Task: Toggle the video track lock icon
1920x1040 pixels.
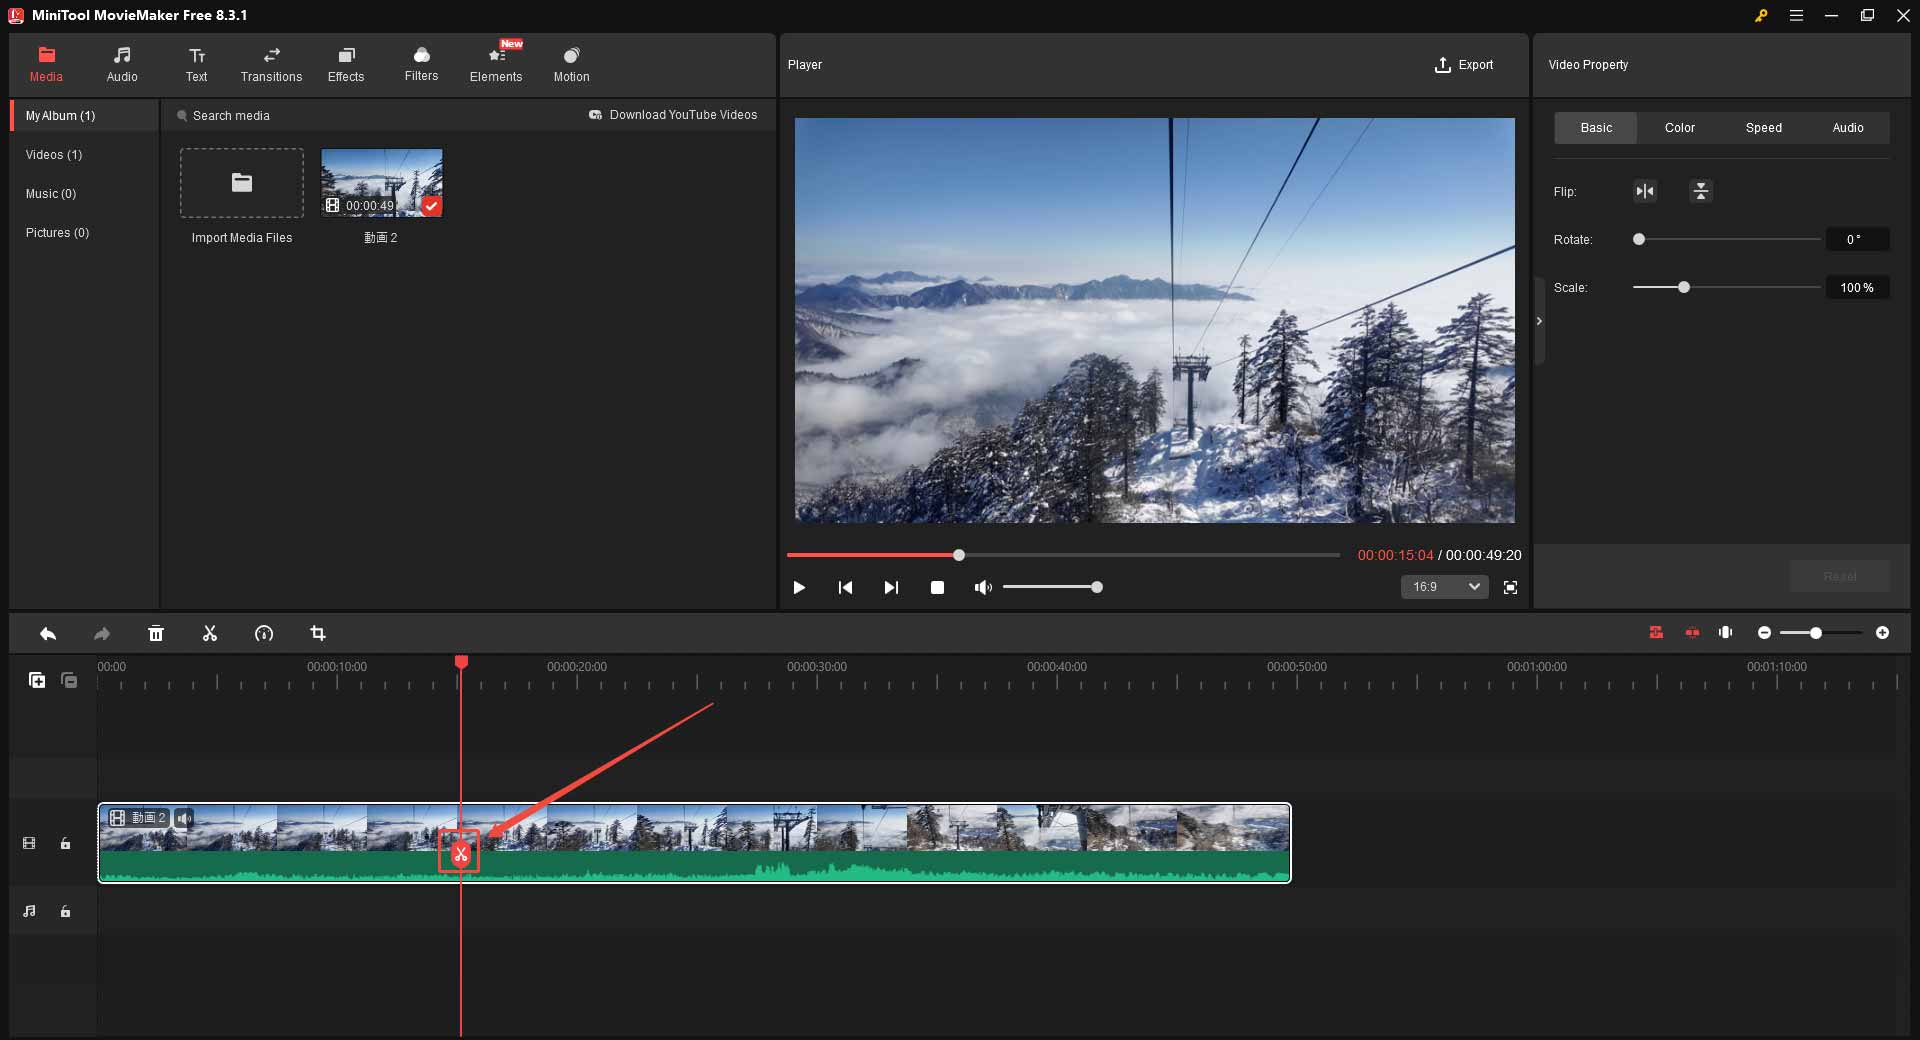Action: 65,843
